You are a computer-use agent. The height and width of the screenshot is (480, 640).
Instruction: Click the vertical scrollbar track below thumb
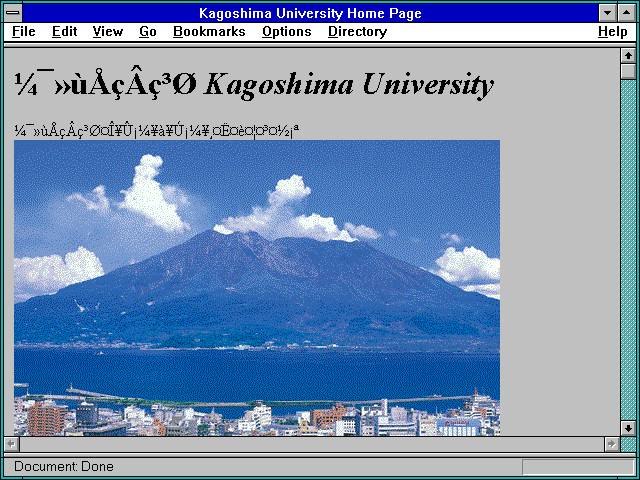coord(628,250)
